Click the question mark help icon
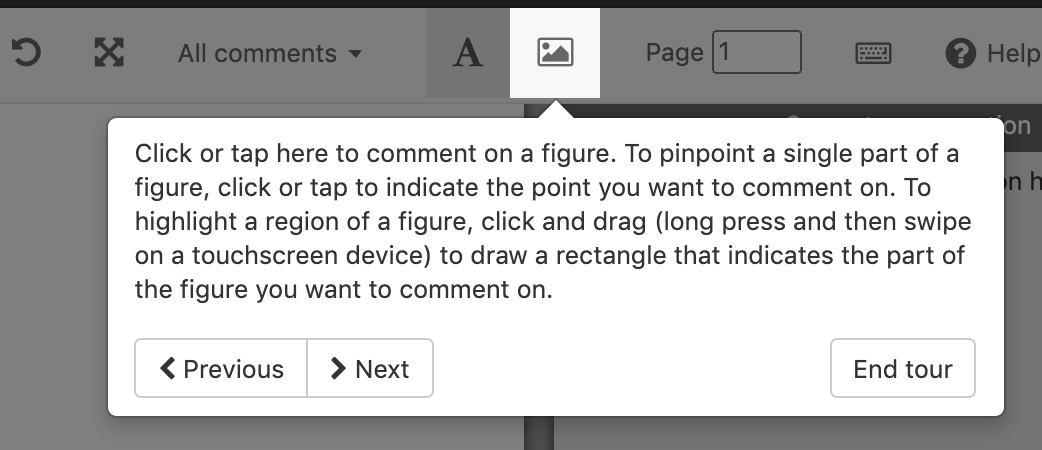This screenshot has height=450, width=1042. tap(960, 53)
